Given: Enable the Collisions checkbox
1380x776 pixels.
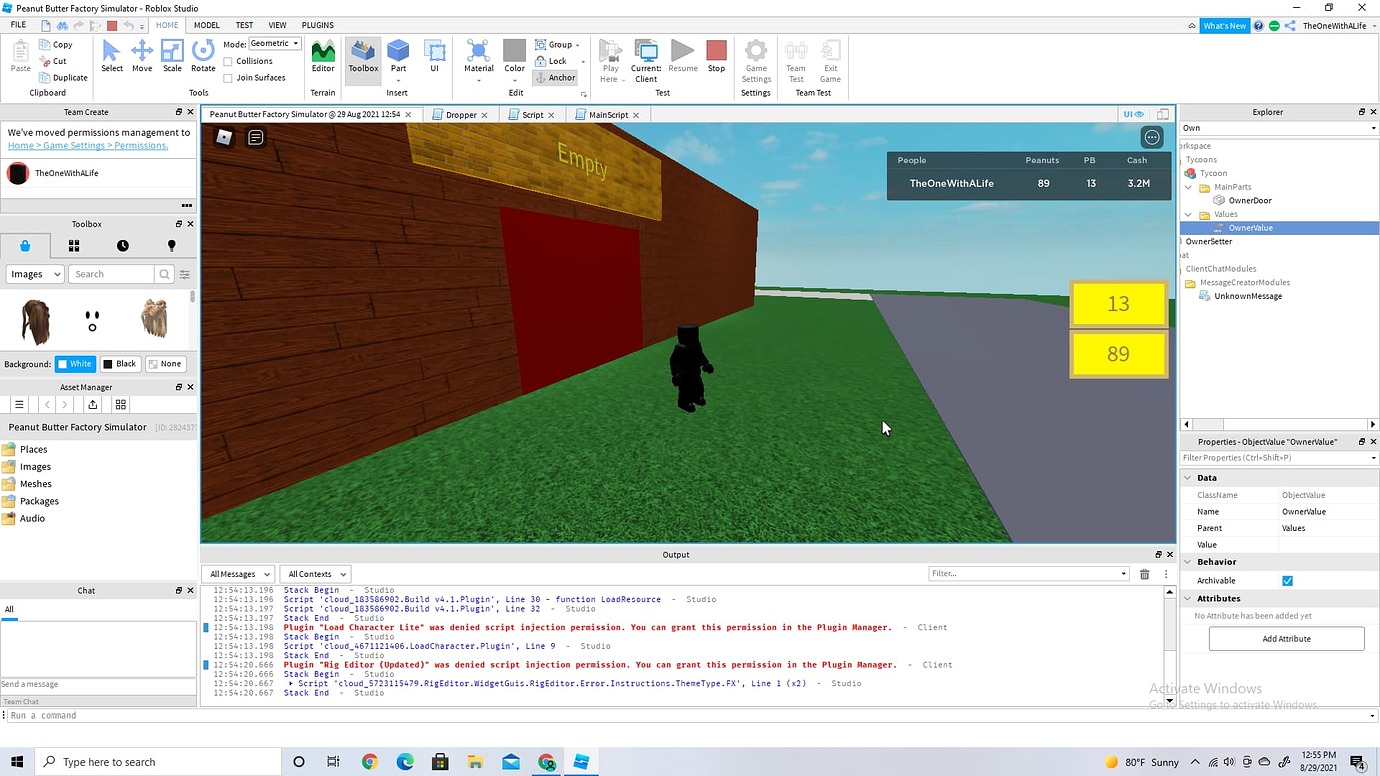Looking at the screenshot, I should (x=228, y=61).
